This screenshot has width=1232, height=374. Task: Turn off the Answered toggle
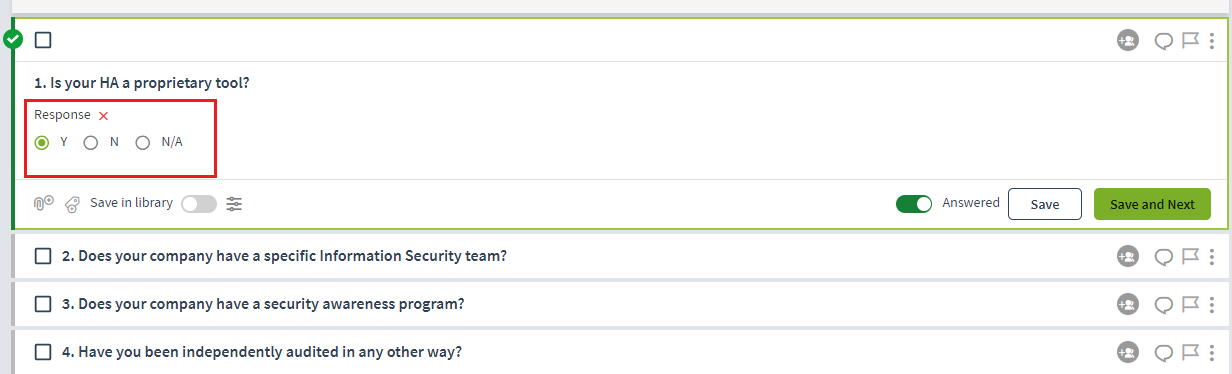(x=914, y=204)
